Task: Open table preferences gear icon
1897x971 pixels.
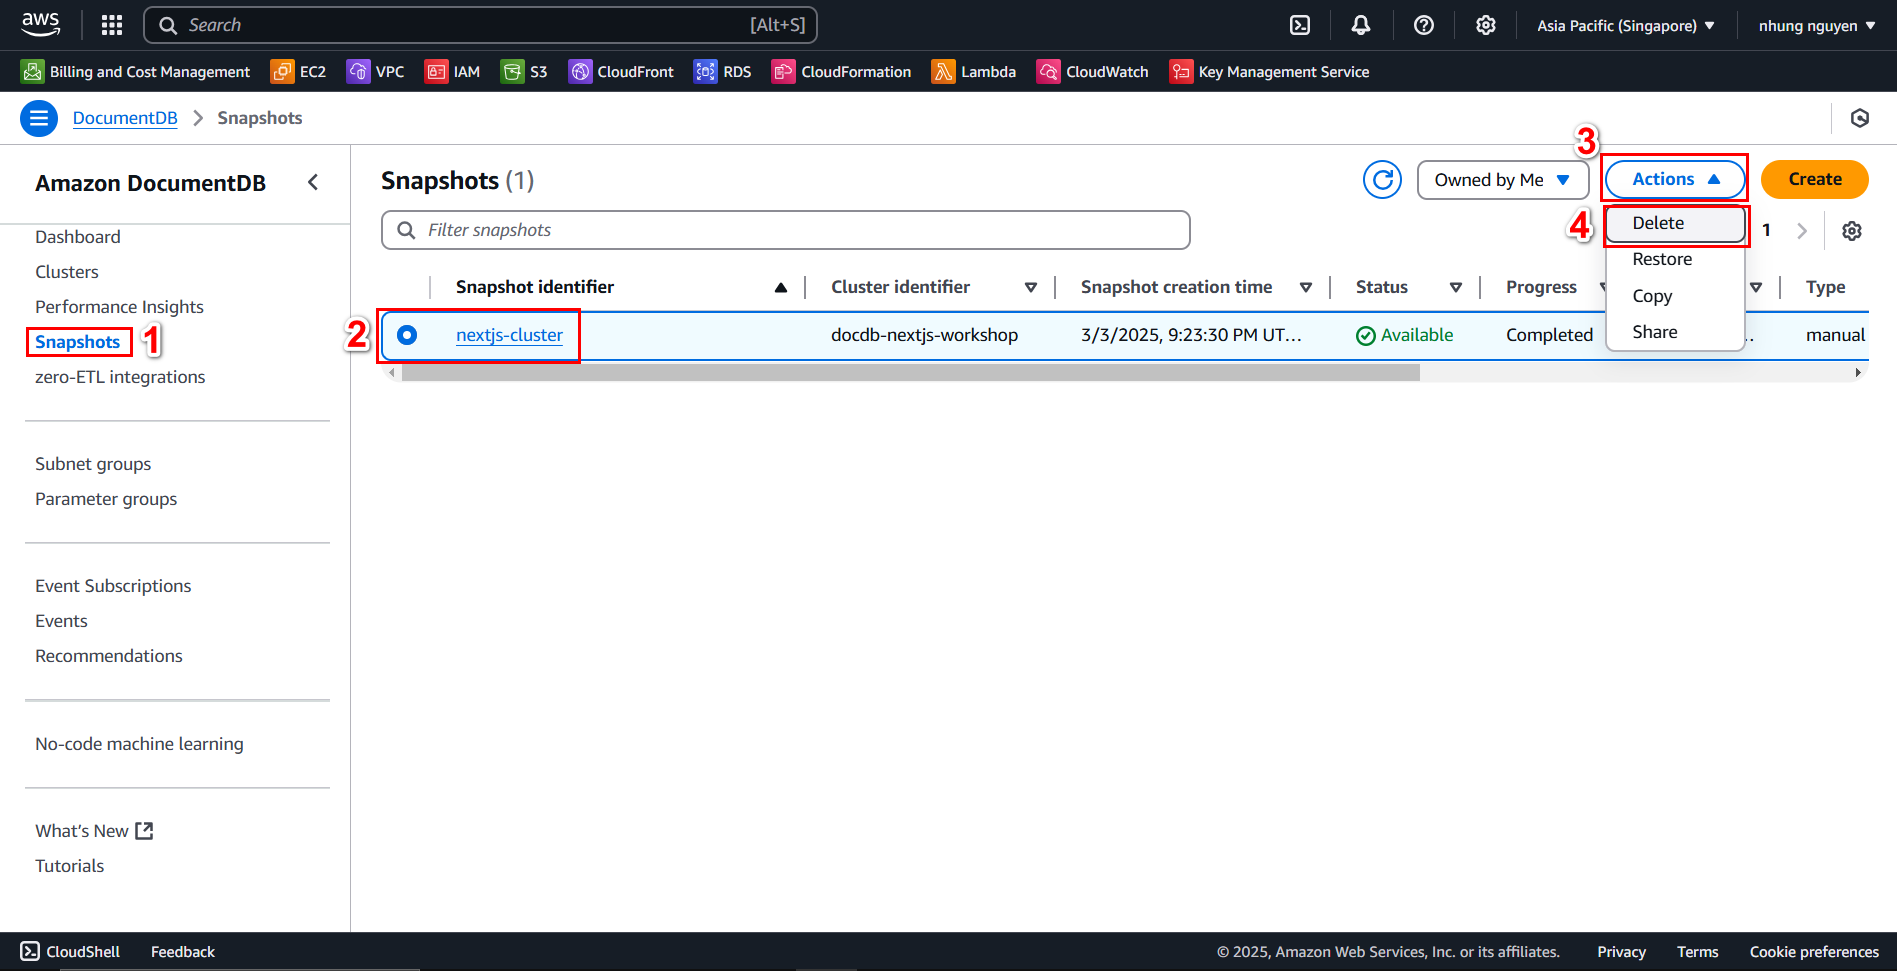Action: pos(1852,231)
